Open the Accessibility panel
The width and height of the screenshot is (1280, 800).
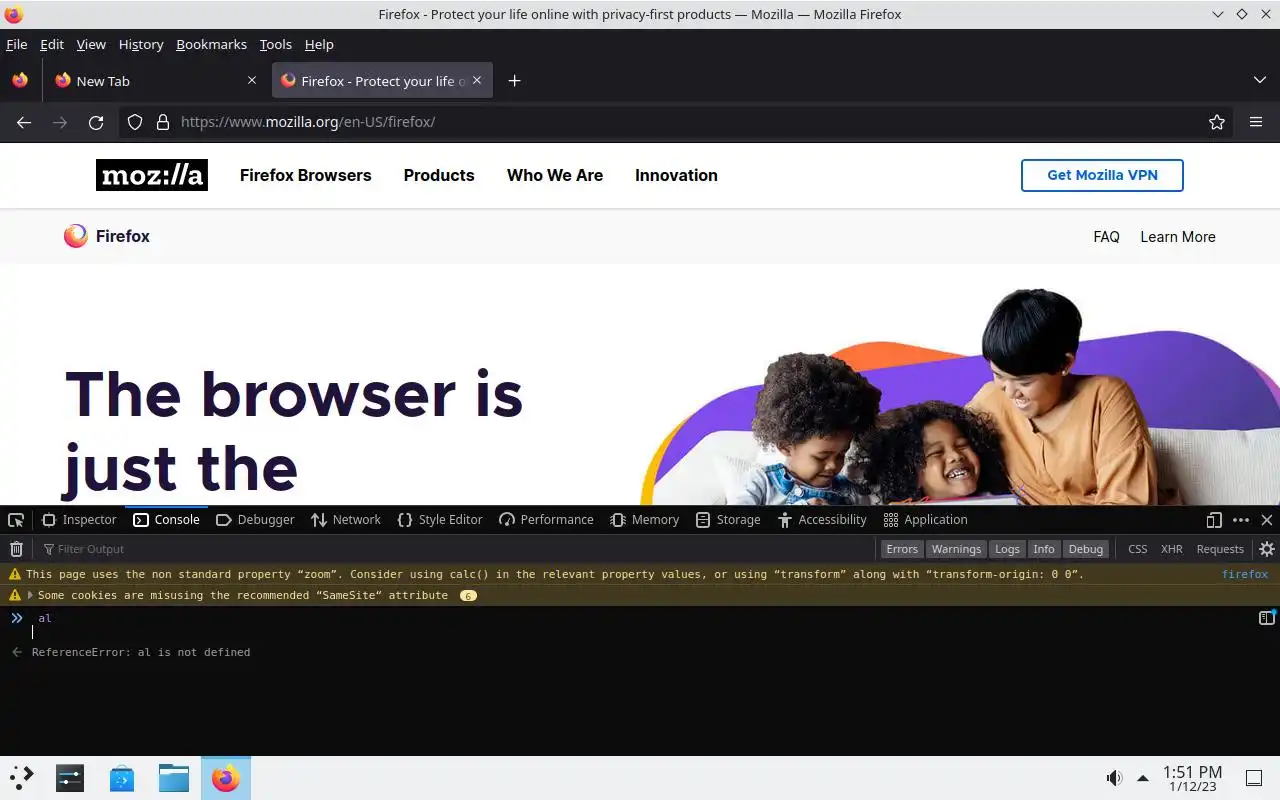pos(822,520)
